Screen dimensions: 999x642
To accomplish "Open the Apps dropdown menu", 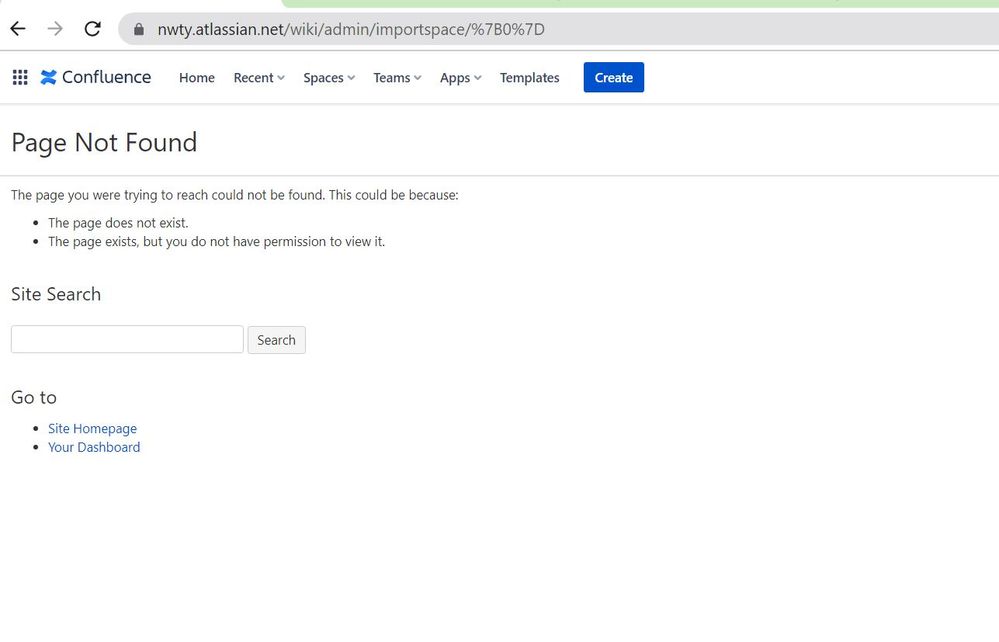I will 460,78.
